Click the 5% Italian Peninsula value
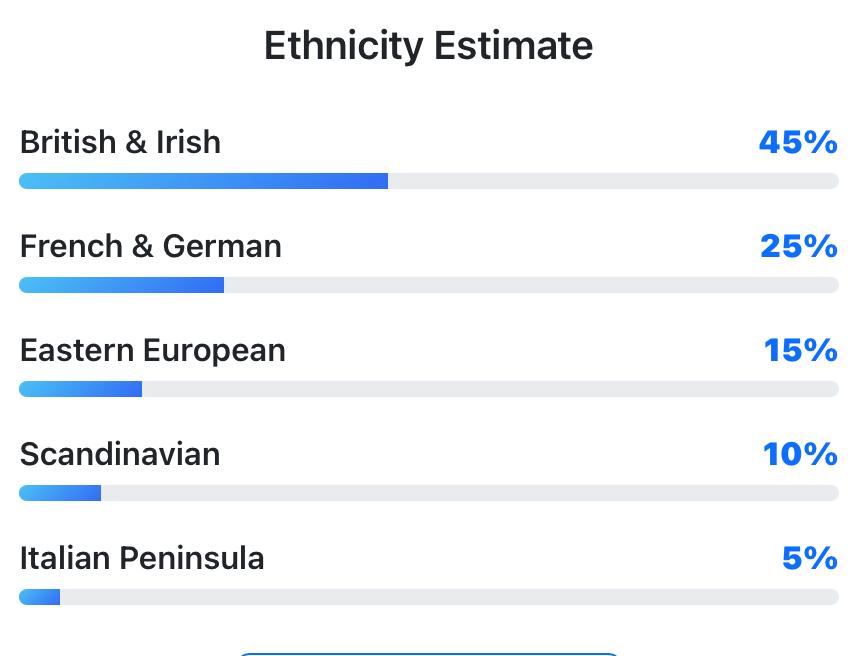862x656 pixels. (809, 558)
